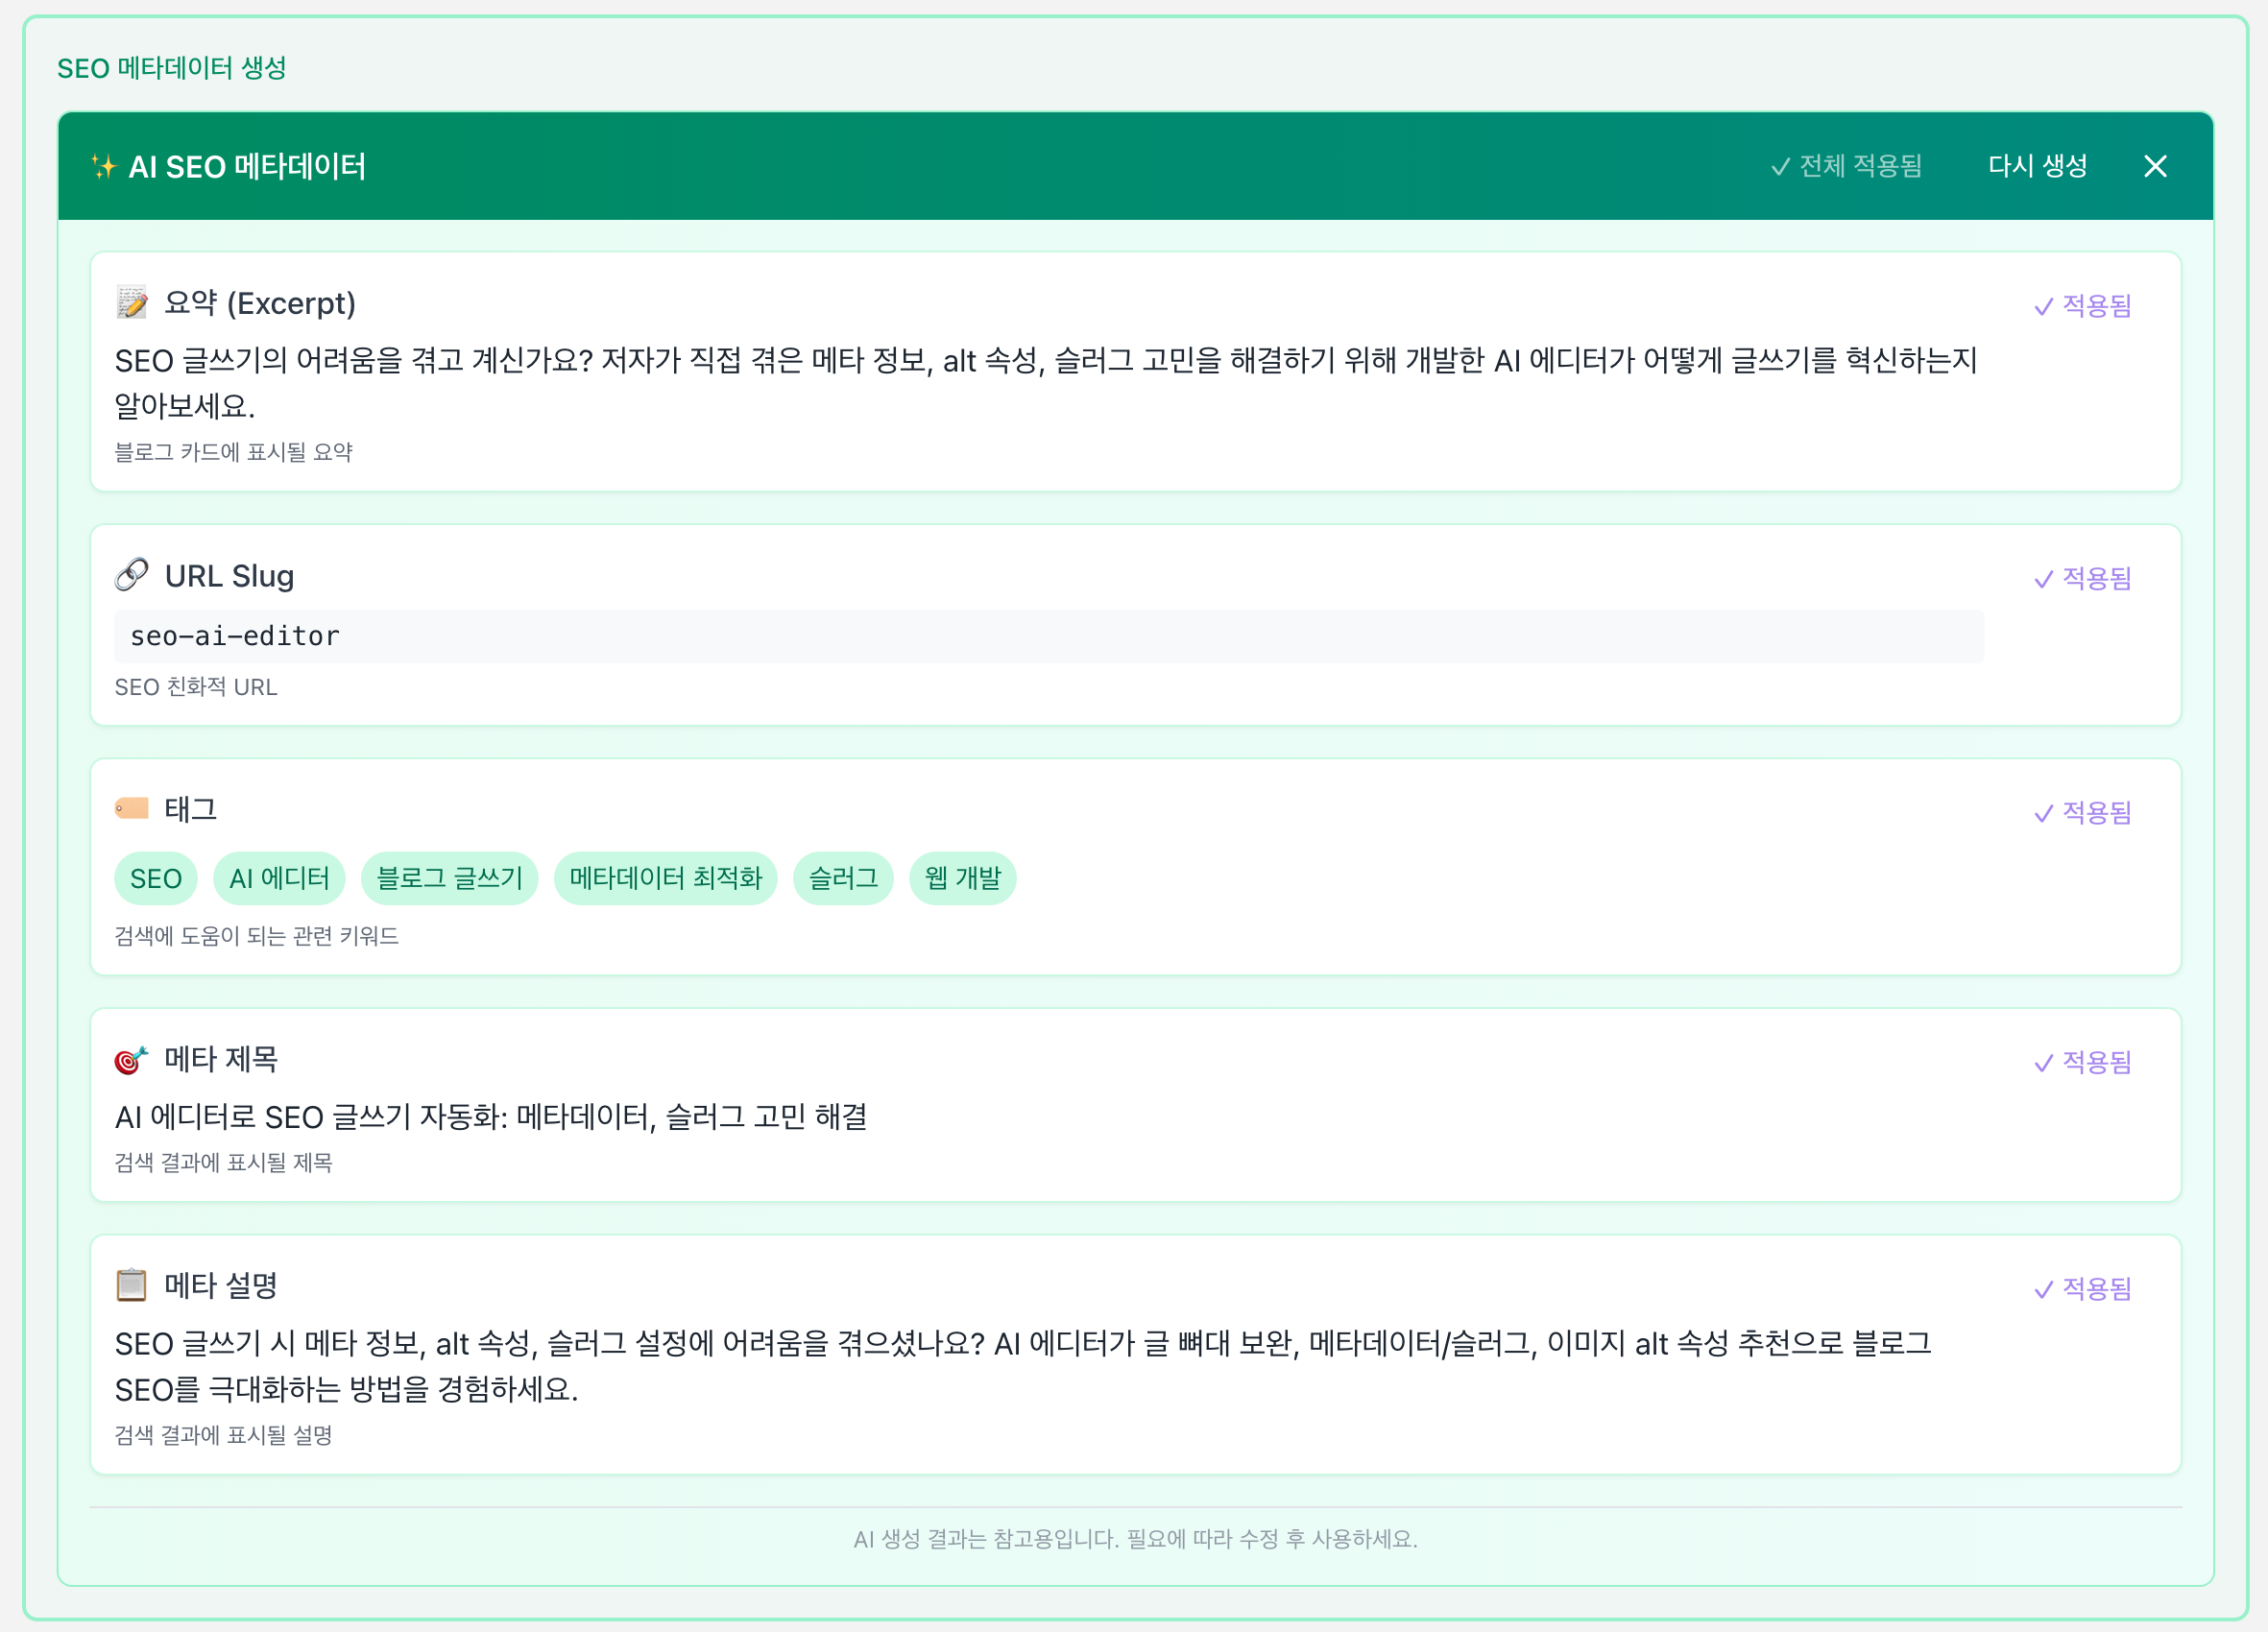Select the 웹 개발 tag chip
The width and height of the screenshot is (2268, 1632).
point(962,878)
